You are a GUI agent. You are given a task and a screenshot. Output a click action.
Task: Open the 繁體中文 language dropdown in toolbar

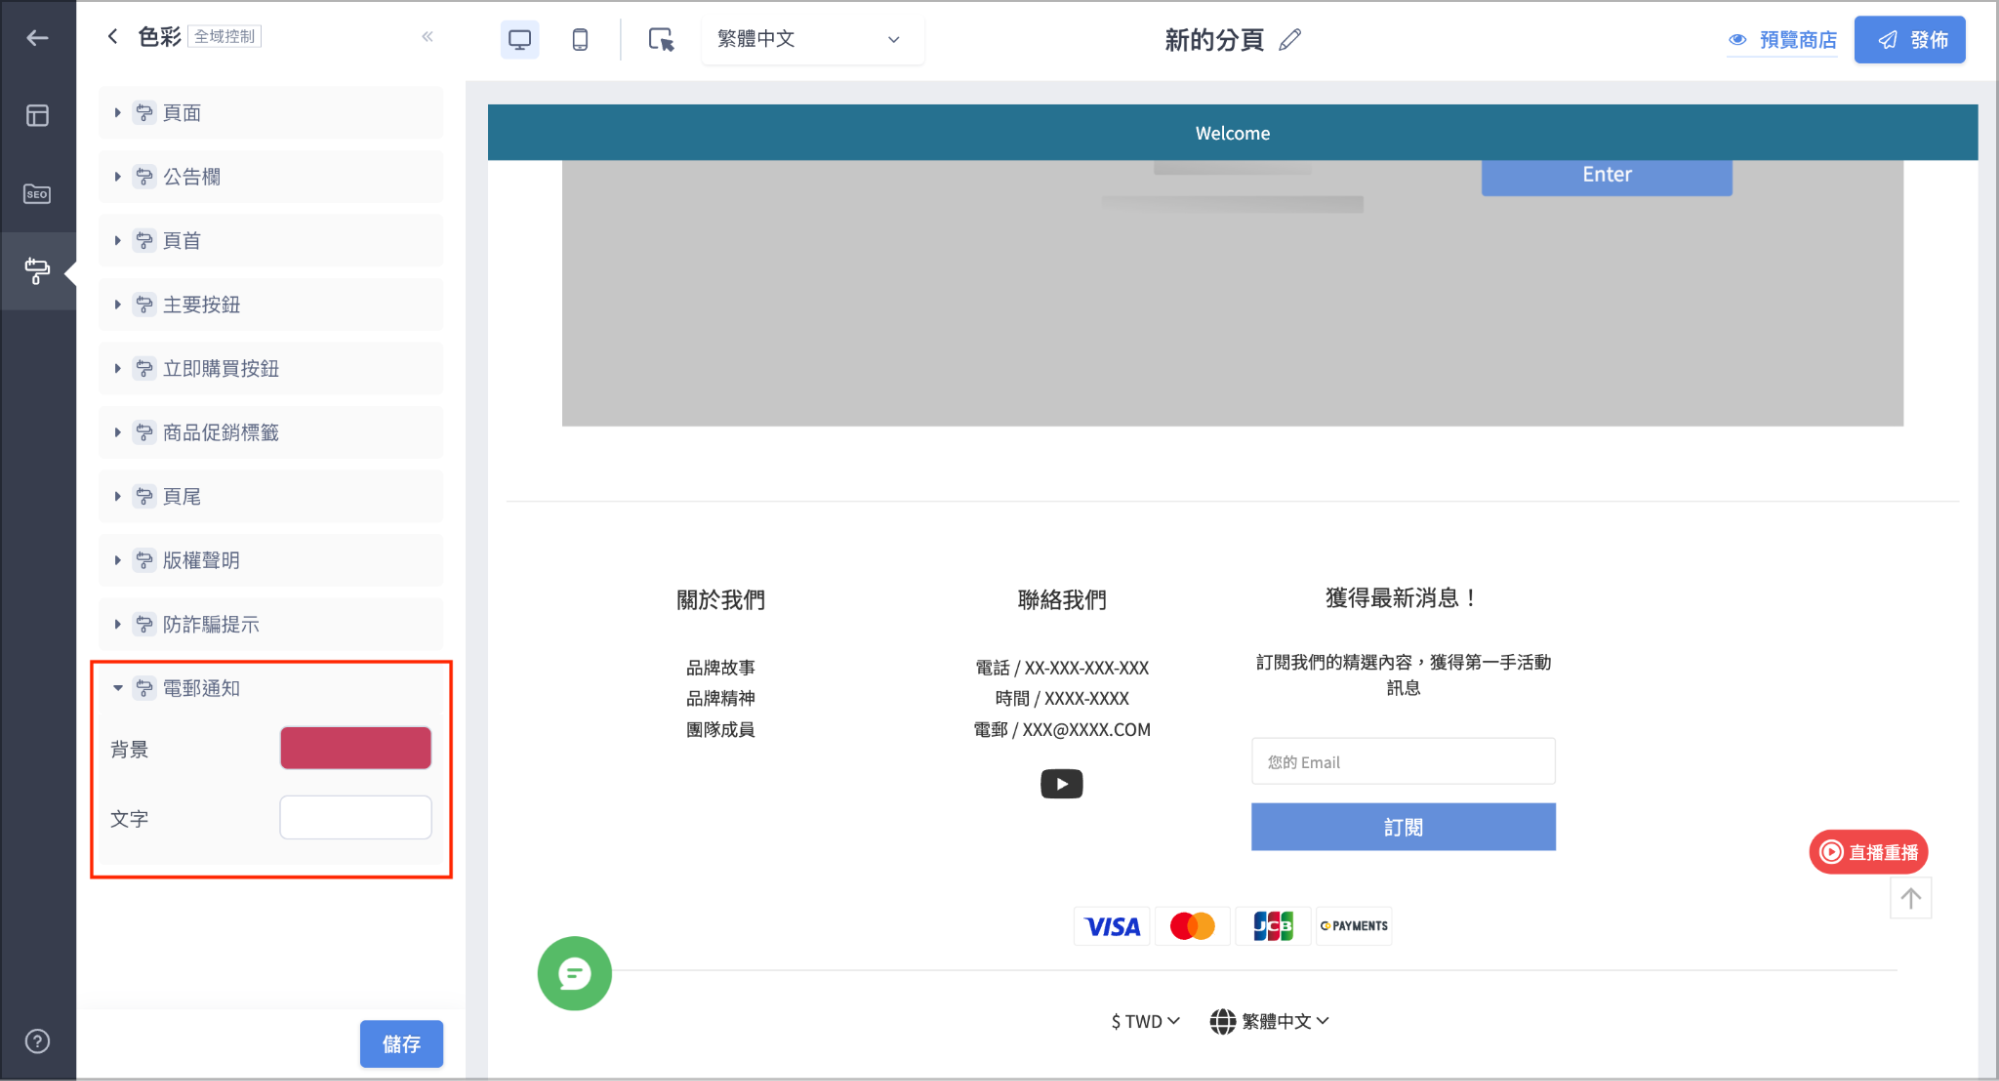(x=812, y=39)
